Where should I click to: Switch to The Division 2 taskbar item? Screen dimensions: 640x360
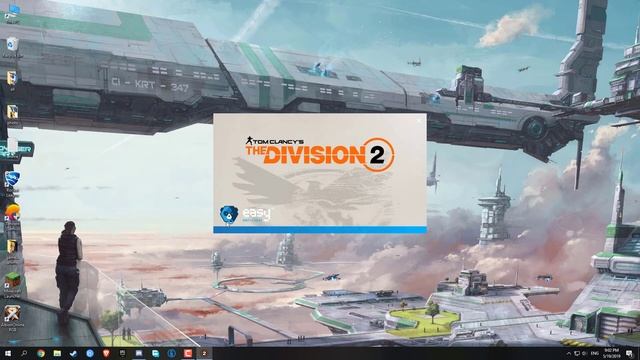point(204,353)
